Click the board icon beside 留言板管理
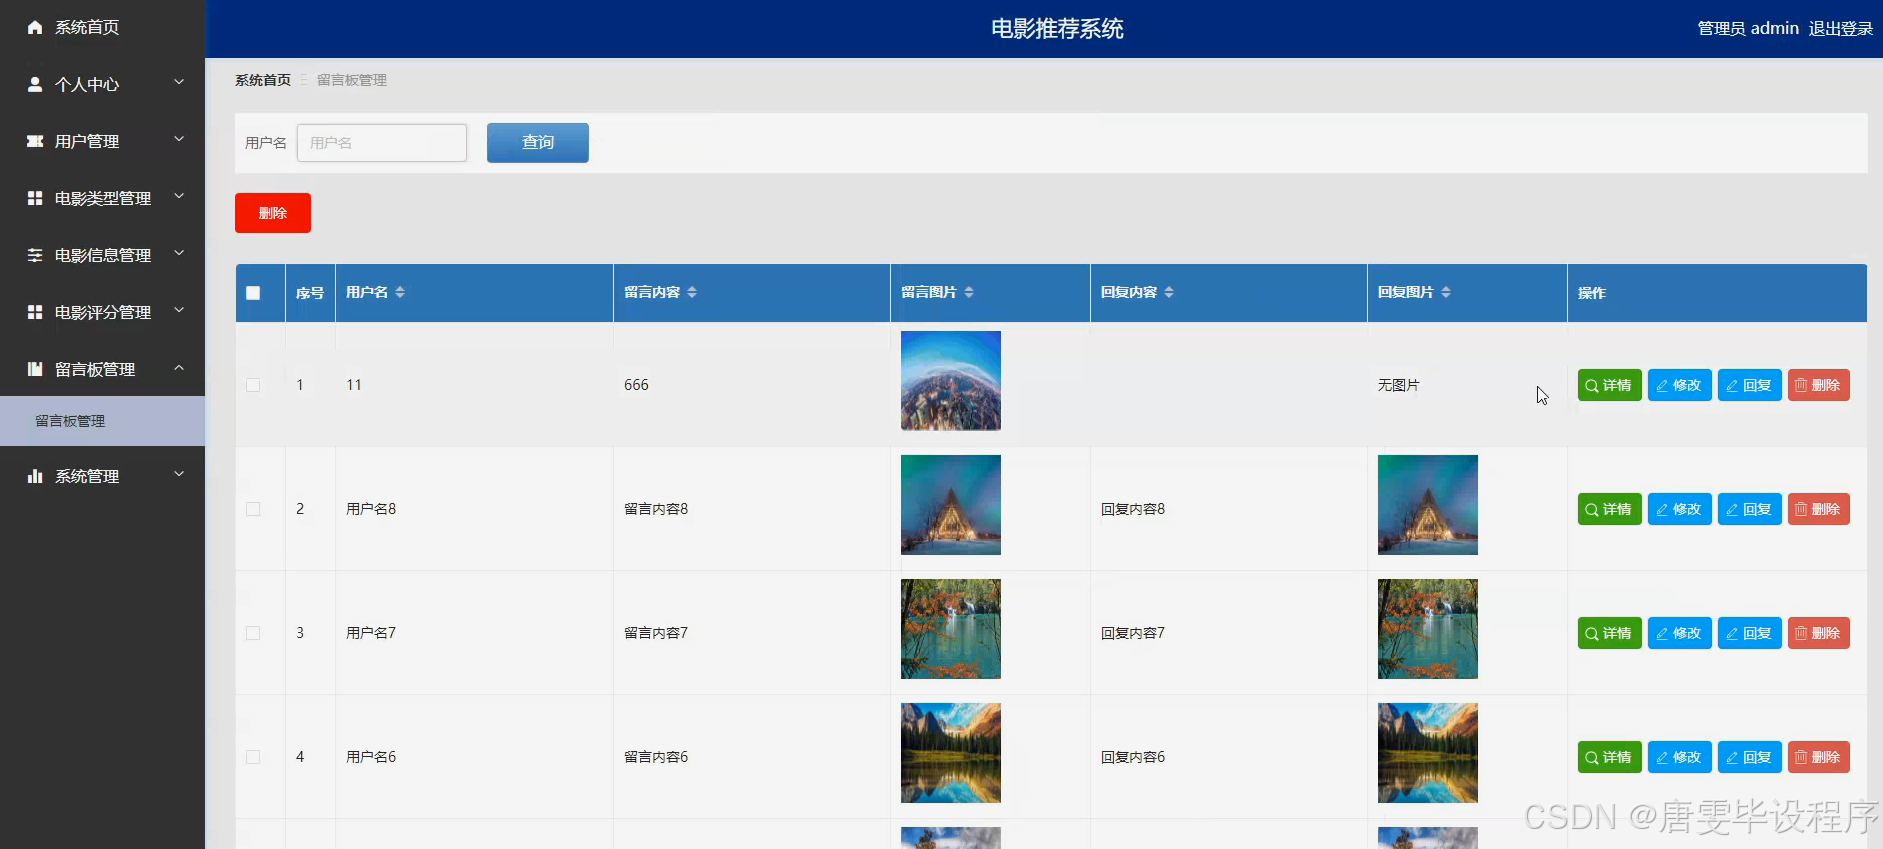 coord(35,369)
